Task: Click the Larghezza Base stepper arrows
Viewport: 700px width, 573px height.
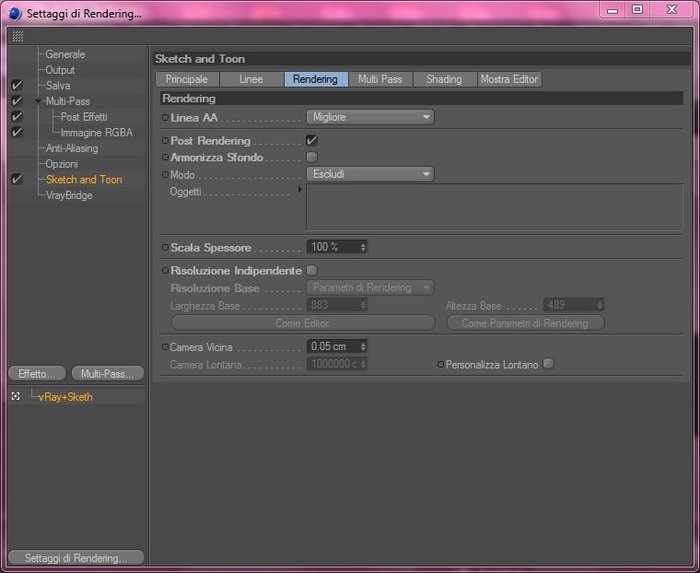Action: pyautogui.click(x=363, y=305)
